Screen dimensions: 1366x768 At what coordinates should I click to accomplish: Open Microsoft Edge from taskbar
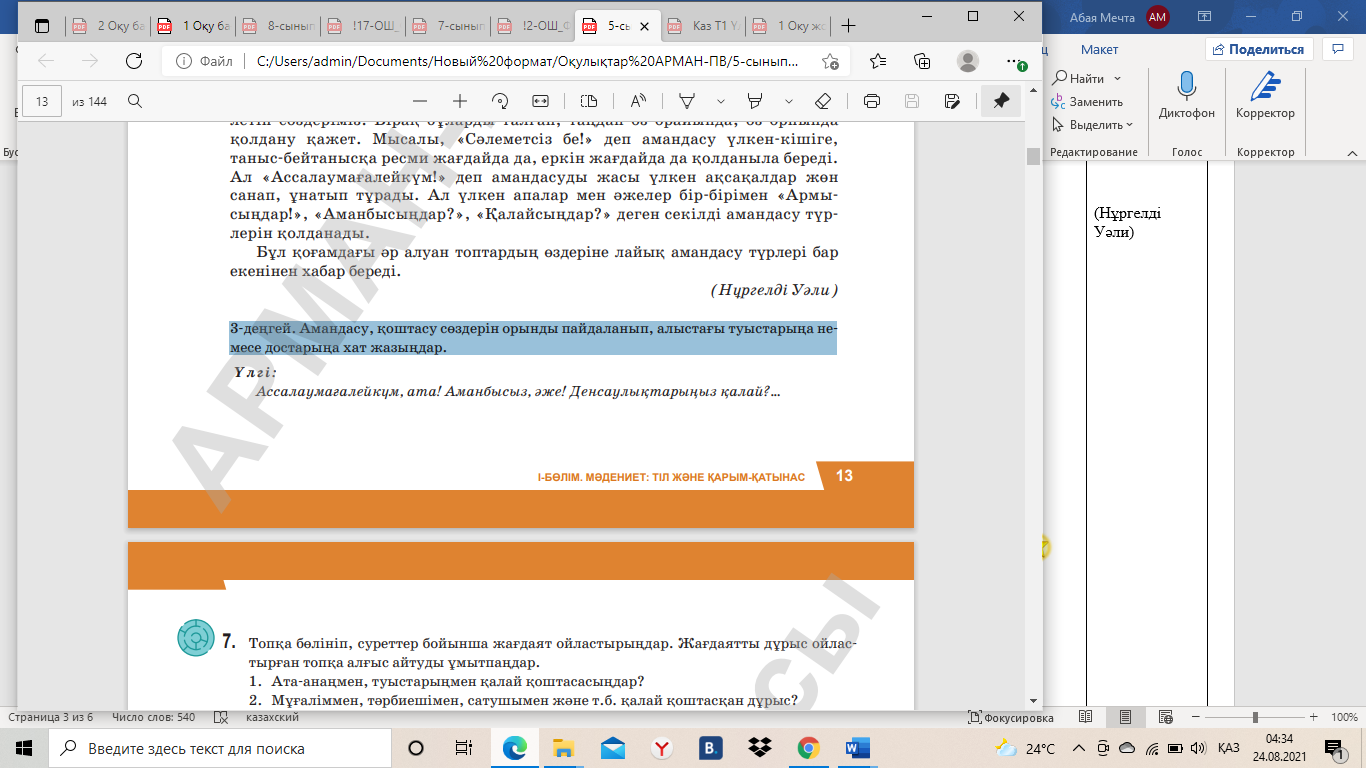[x=515, y=748]
